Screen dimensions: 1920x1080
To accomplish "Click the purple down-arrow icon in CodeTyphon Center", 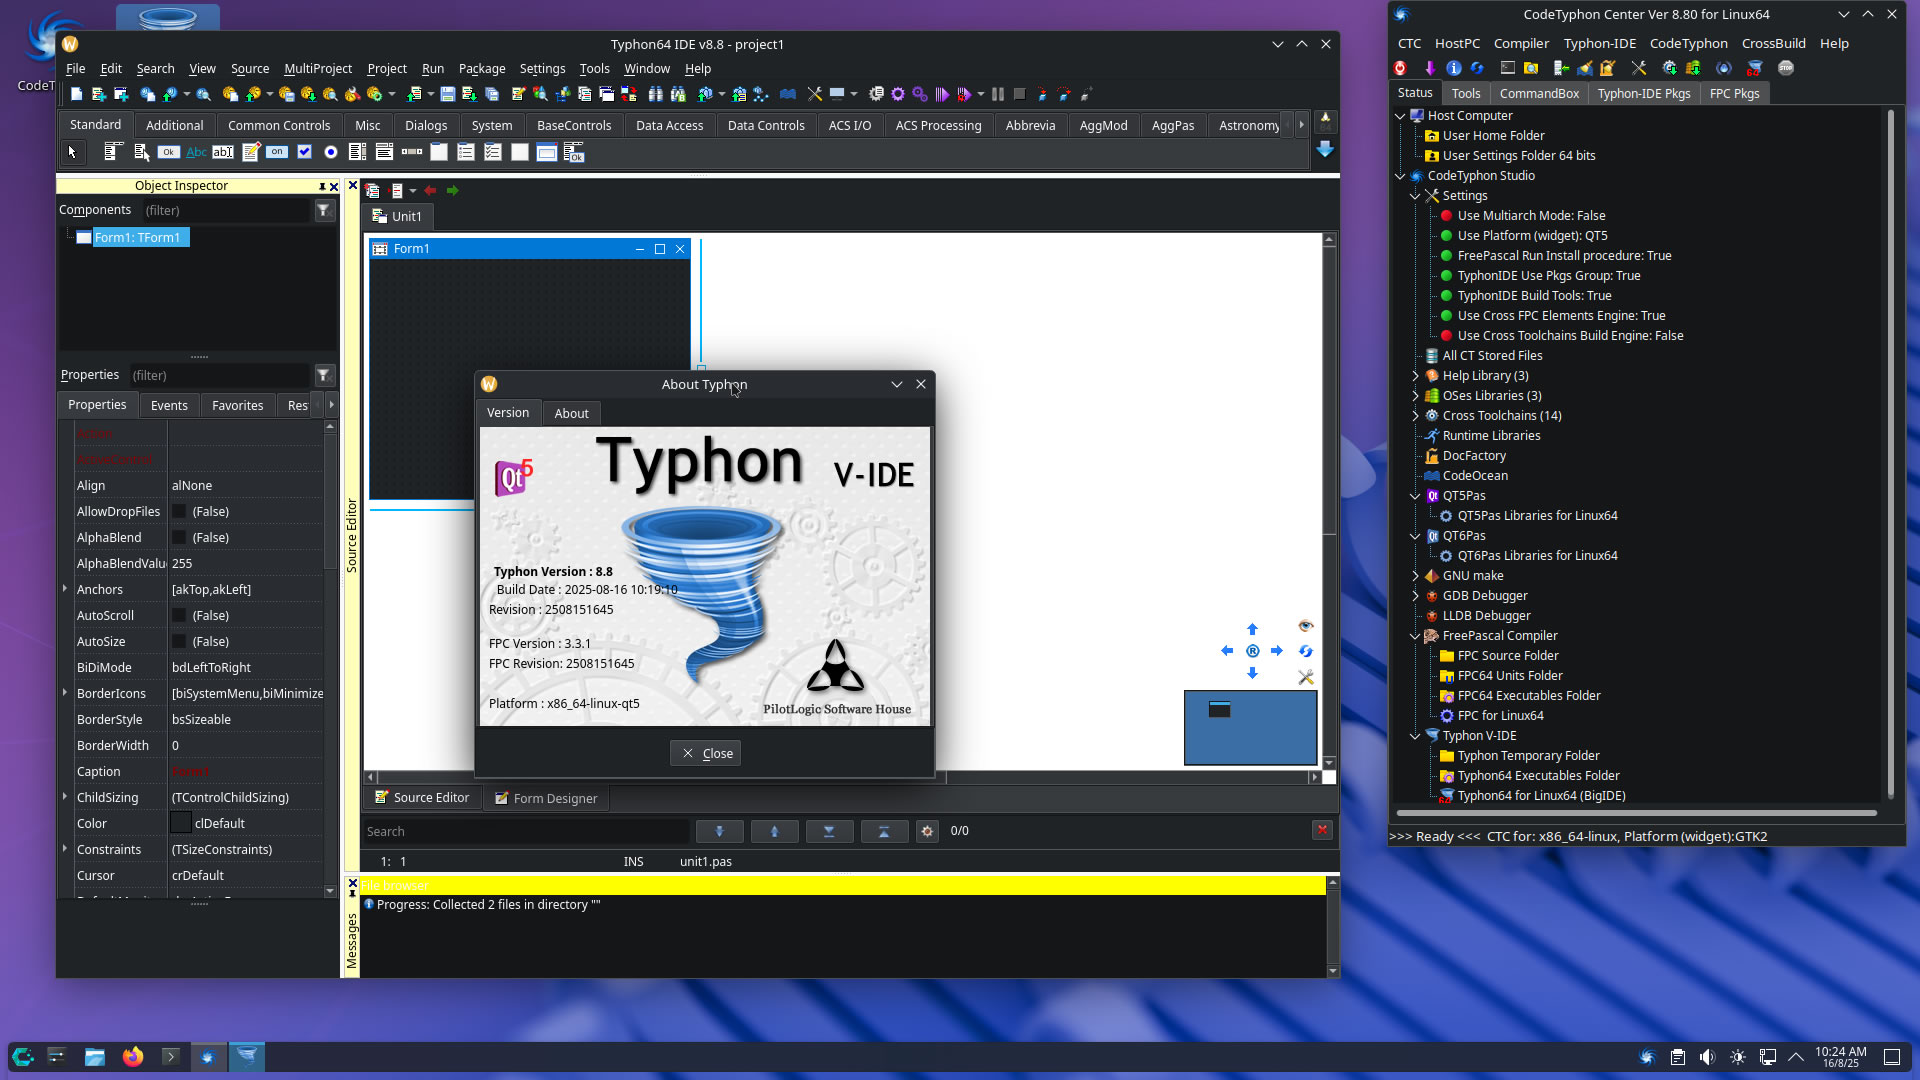I will (x=1430, y=68).
